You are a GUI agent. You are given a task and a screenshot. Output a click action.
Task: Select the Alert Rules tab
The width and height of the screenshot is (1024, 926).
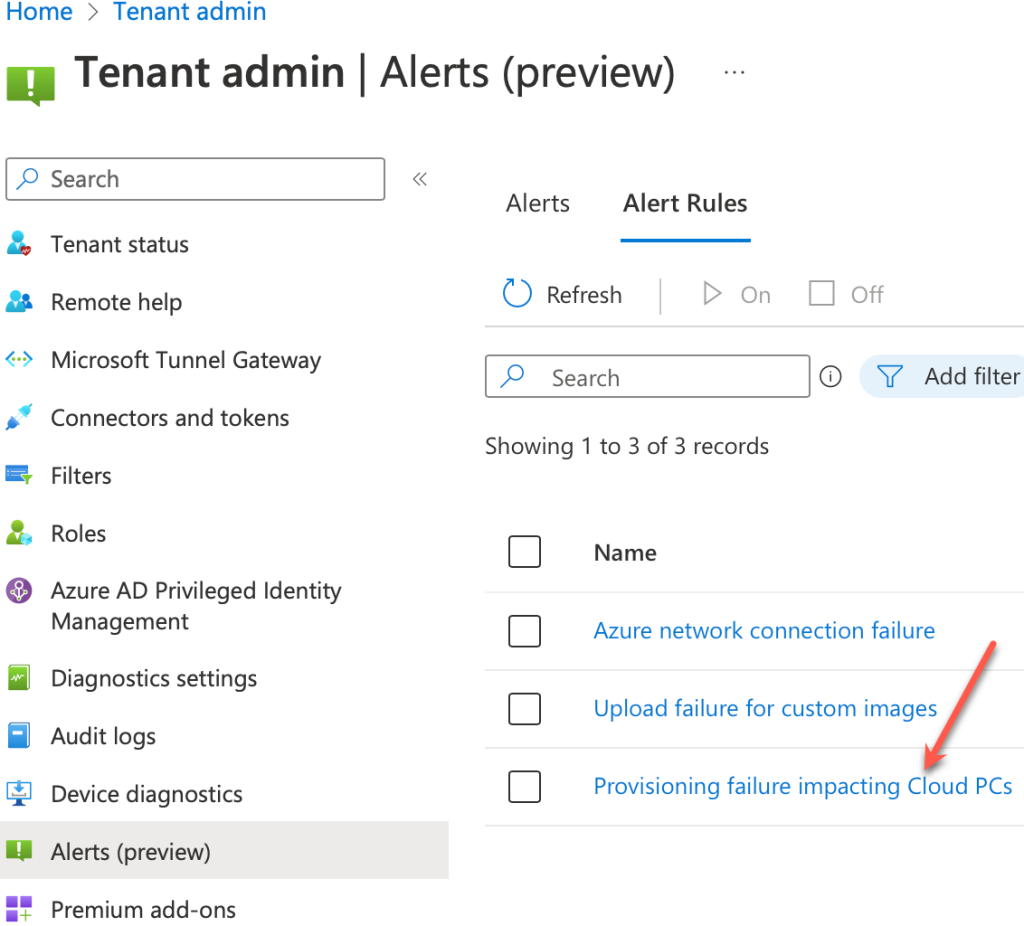pos(685,204)
